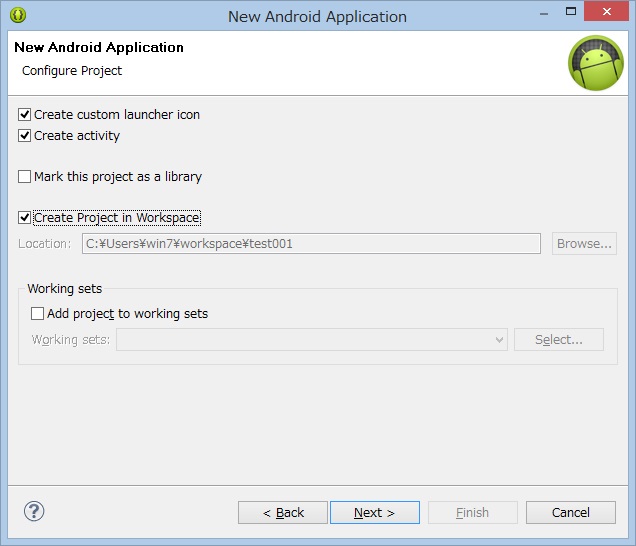The image size is (636, 546).
Task: Close the dialog with the red X
Action: (x=606, y=11)
